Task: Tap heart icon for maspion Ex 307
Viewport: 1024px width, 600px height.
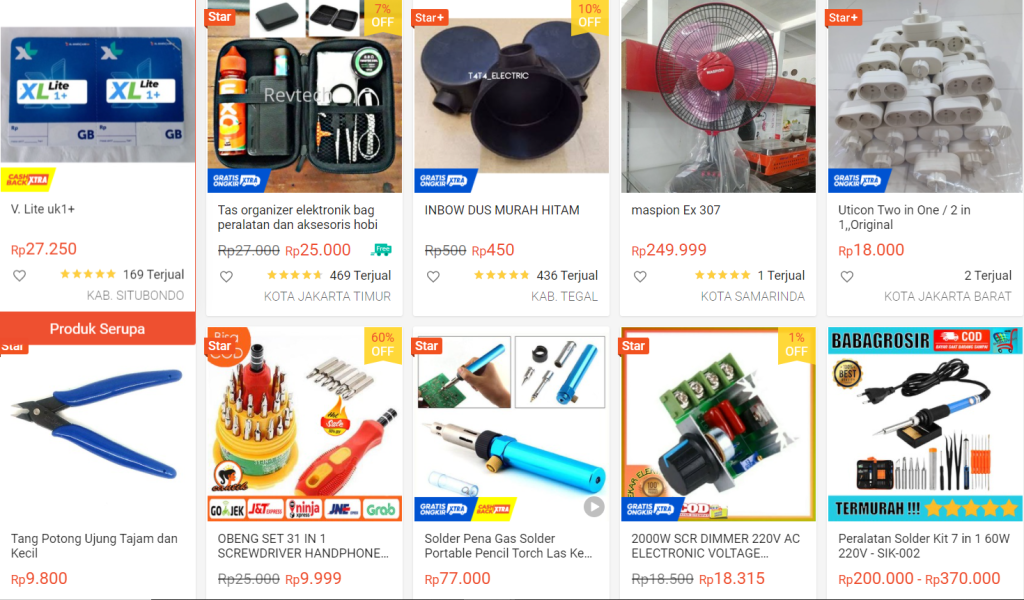Action: 640,276
